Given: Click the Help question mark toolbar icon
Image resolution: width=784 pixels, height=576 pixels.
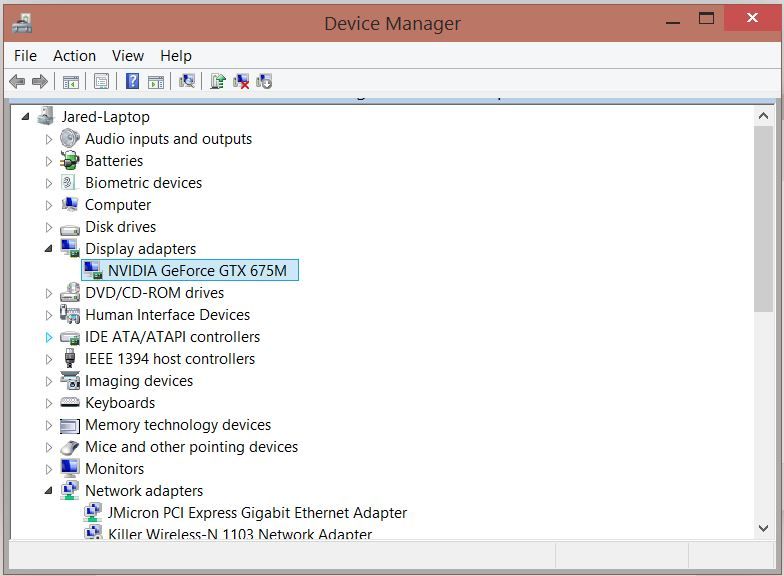Looking at the screenshot, I should (132, 81).
